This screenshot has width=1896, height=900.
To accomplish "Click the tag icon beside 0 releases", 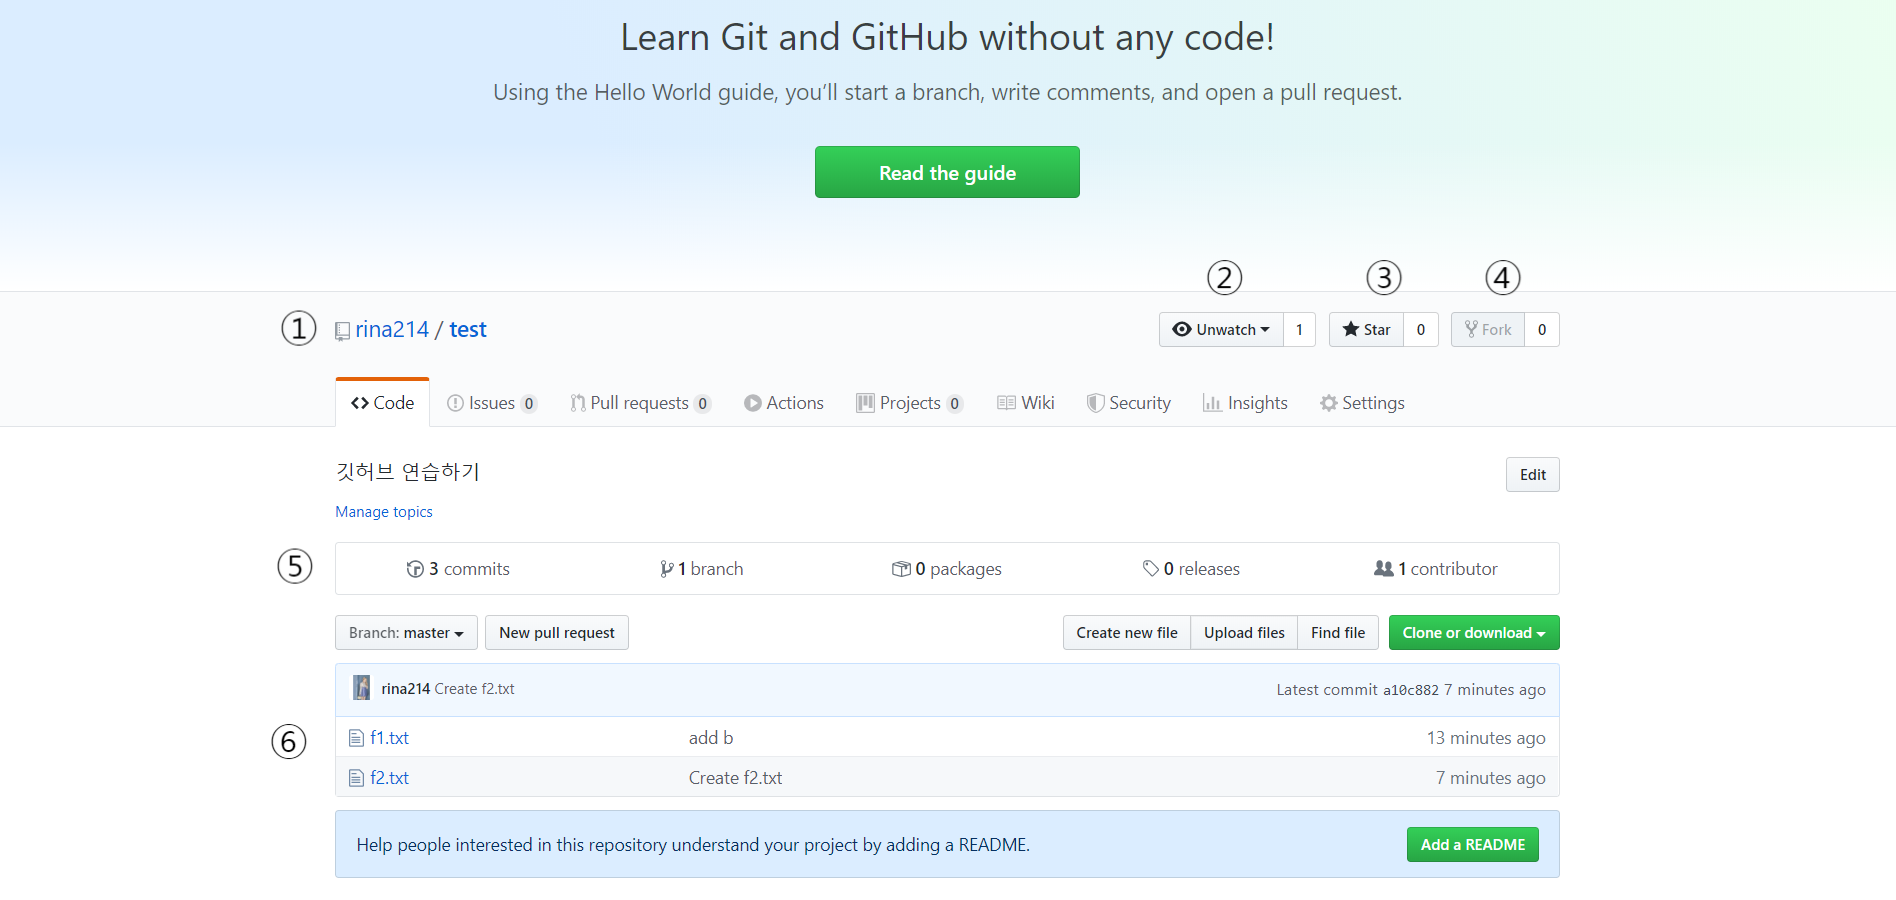I will (x=1151, y=568).
